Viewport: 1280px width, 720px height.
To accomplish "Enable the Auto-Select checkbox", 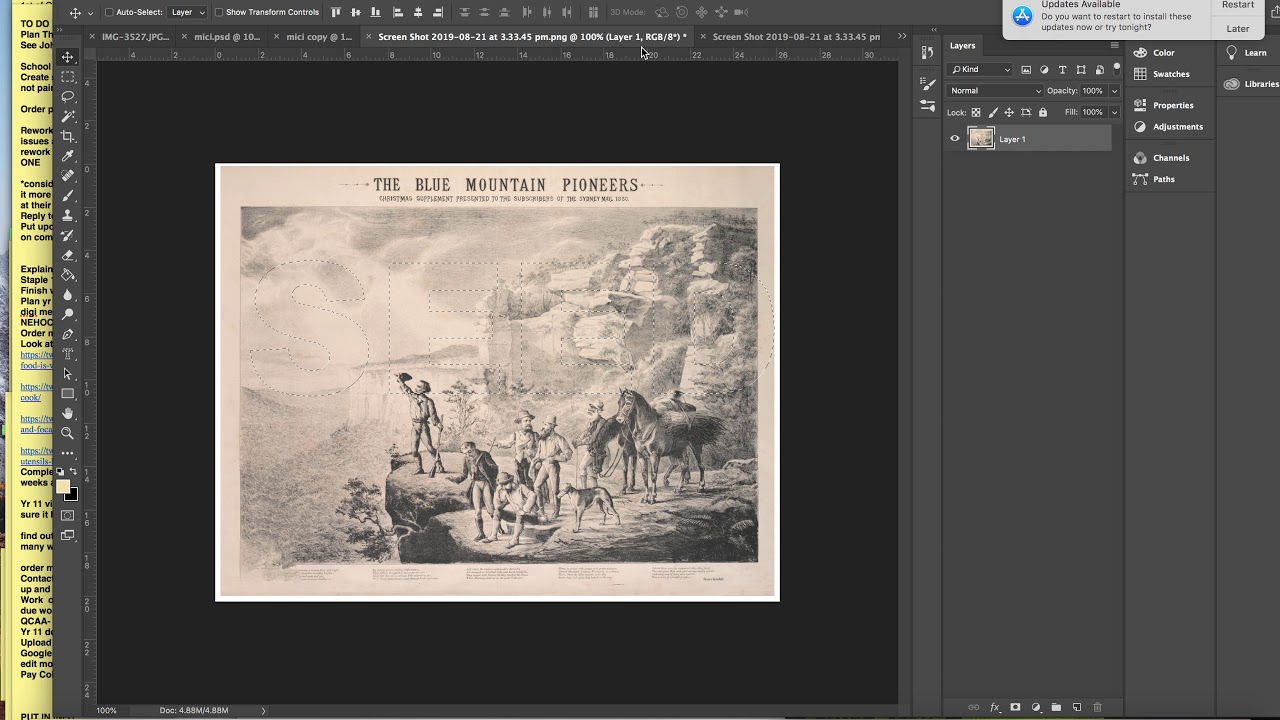I will [109, 12].
